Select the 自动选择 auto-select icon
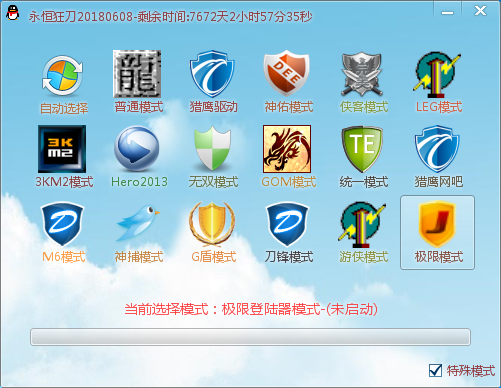Screen dimensions: 501x388 [x=63, y=76]
